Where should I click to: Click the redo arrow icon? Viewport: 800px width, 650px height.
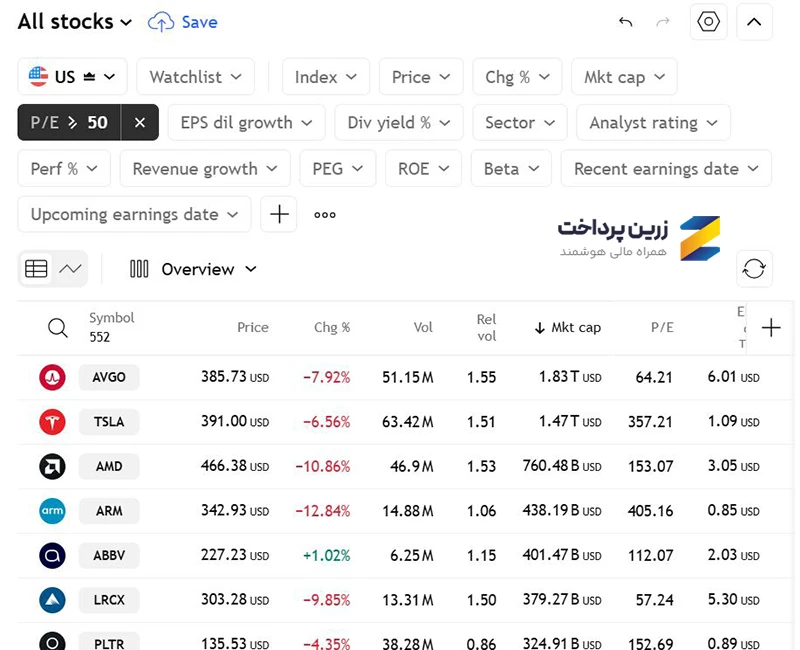point(663,22)
